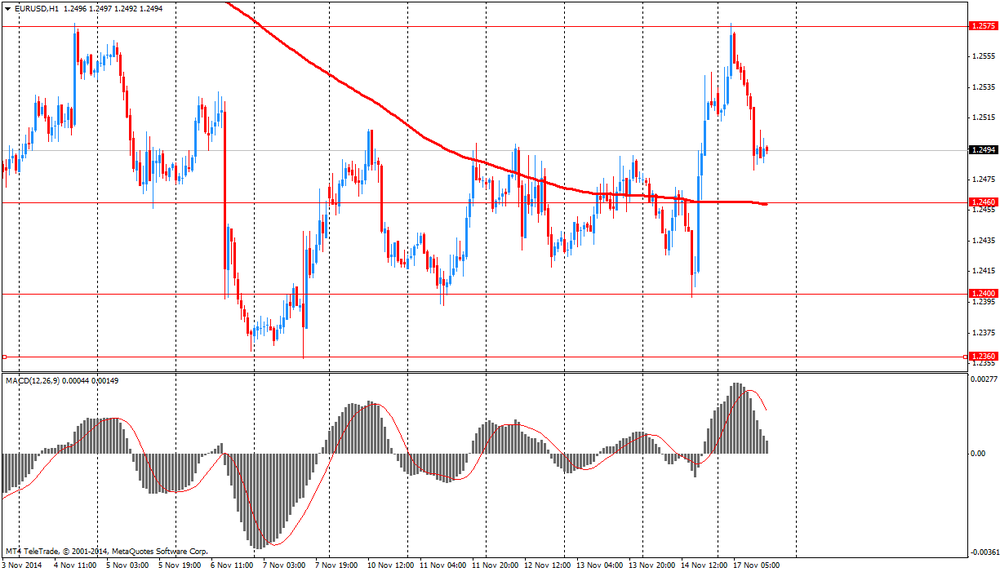Select the 1.2415 price scale value
The height and width of the screenshot is (572, 1000).
click(x=983, y=271)
